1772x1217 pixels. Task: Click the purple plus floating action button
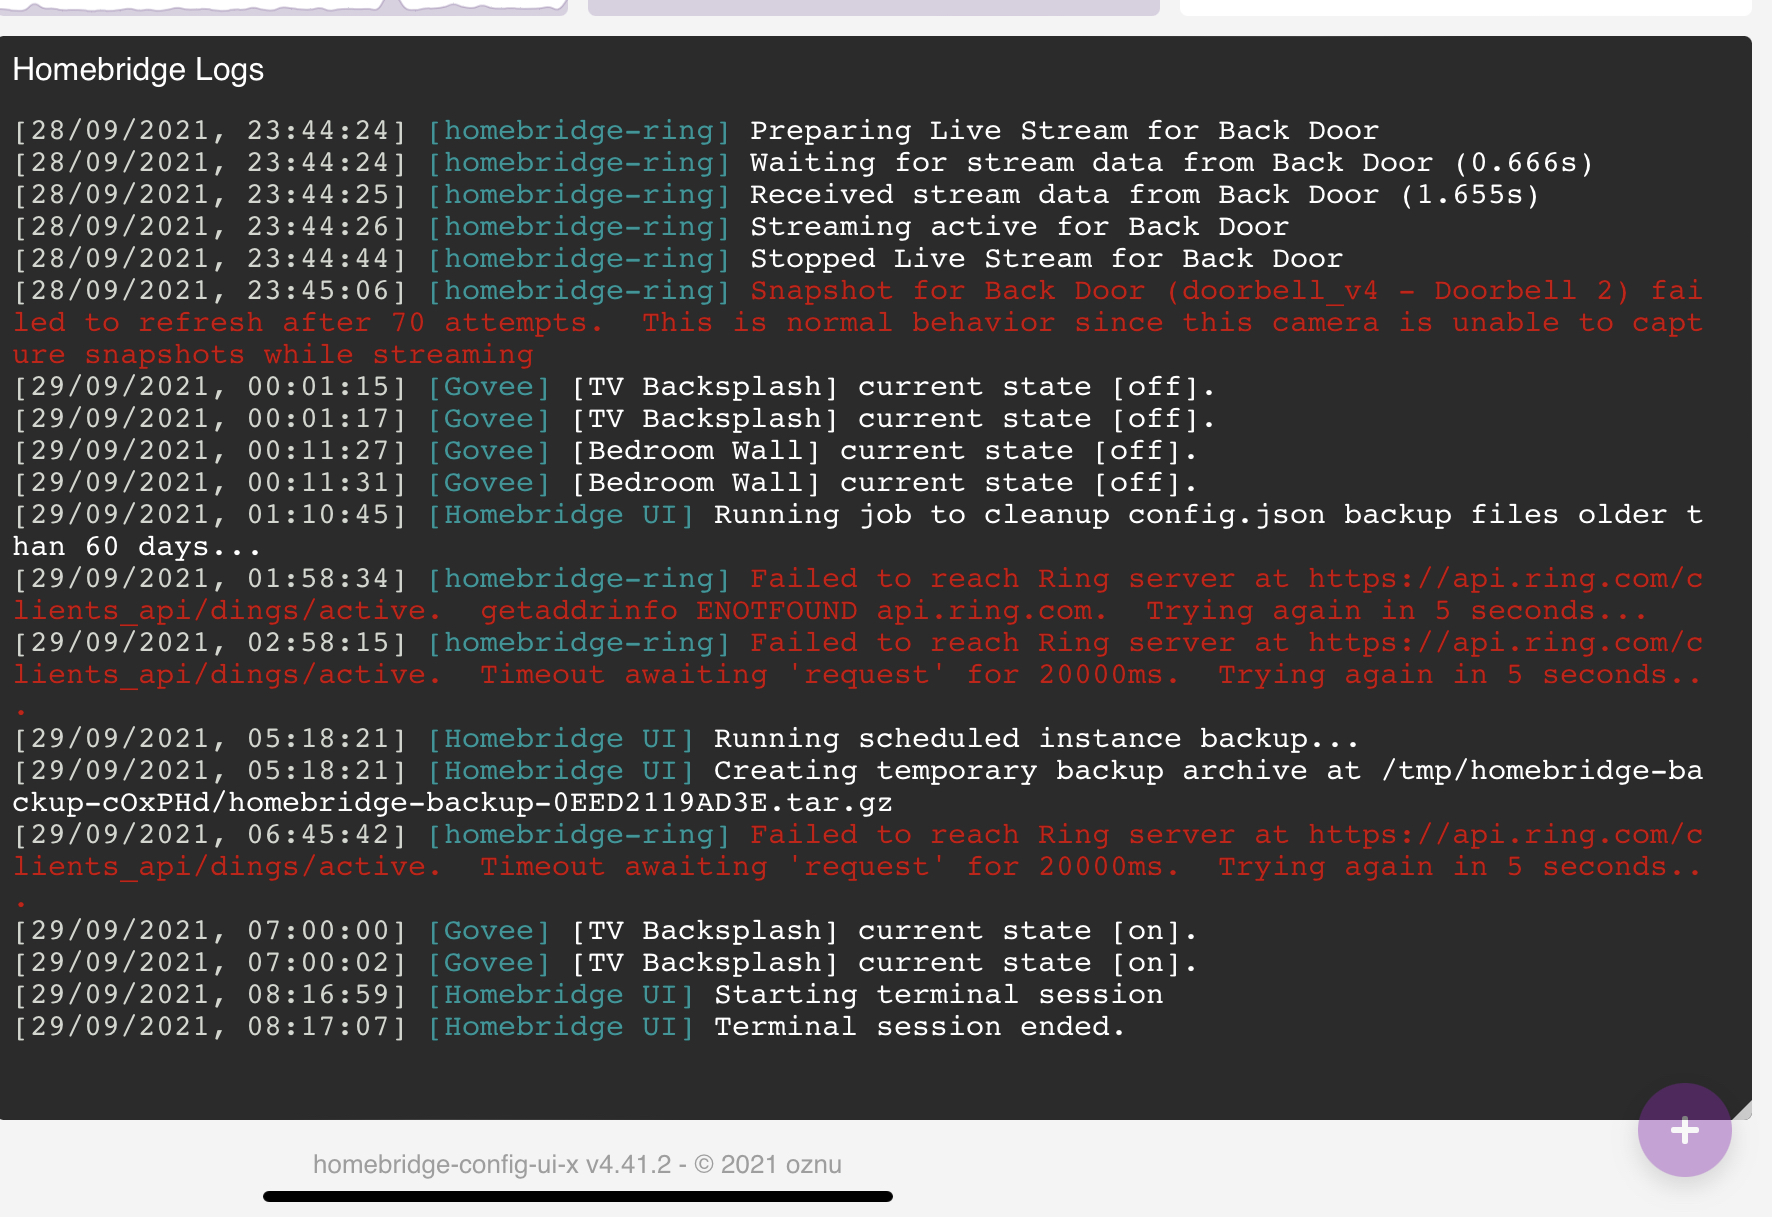pyautogui.click(x=1684, y=1131)
